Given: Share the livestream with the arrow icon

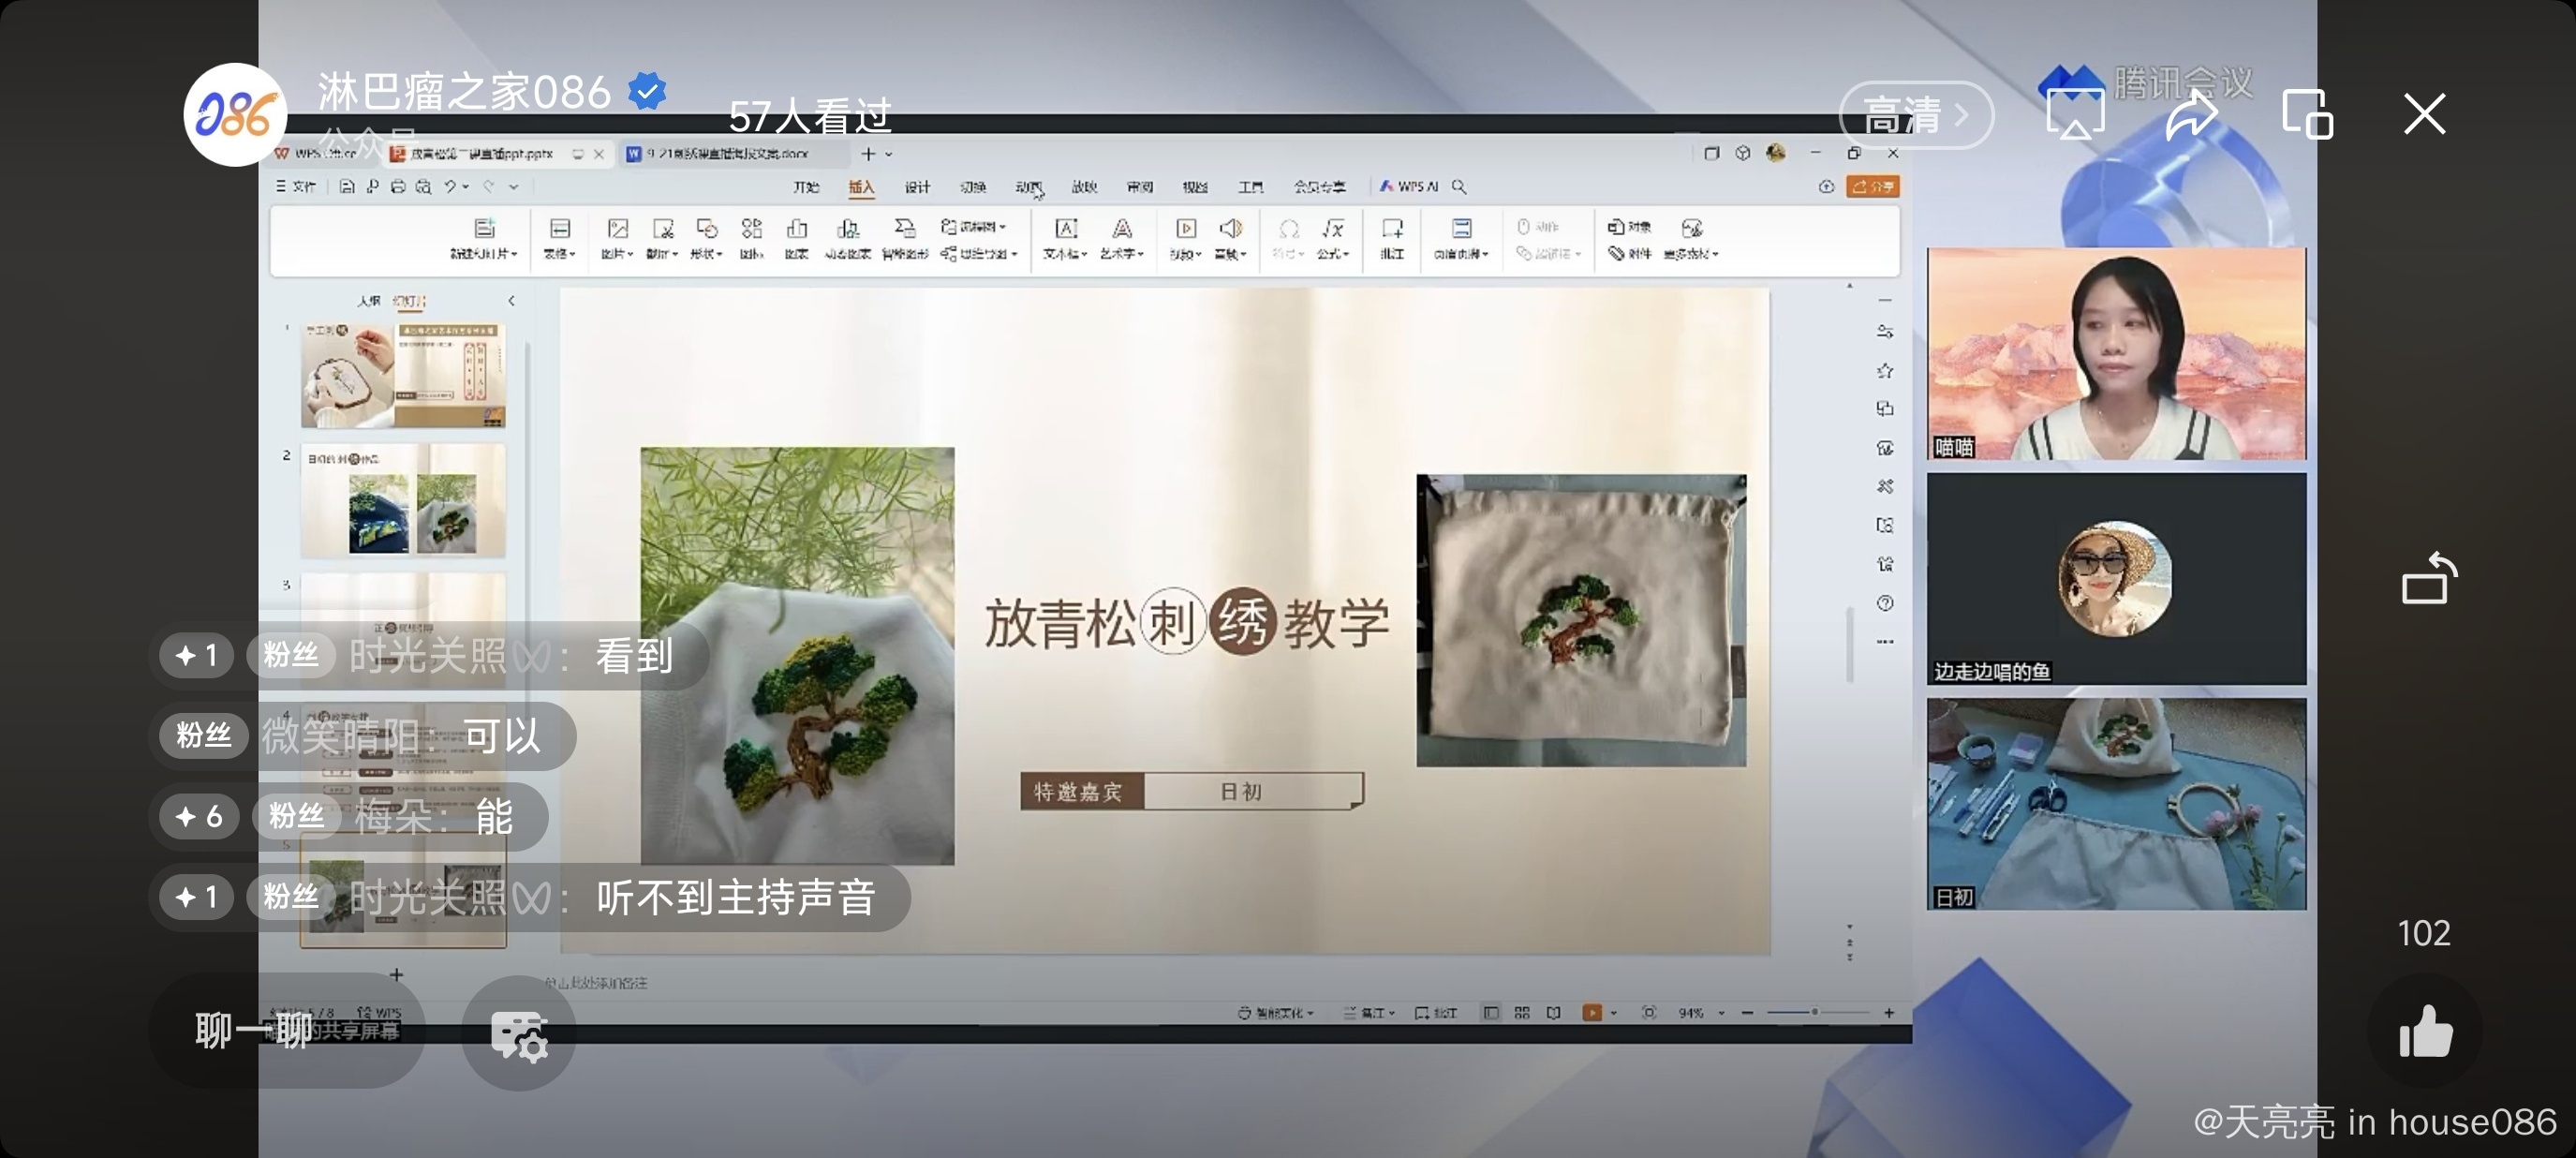Looking at the screenshot, I should 2190,115.
